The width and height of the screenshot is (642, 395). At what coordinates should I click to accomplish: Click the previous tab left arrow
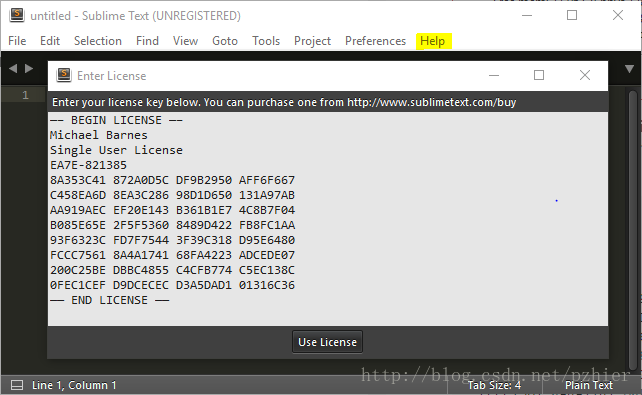pos(13,68)
